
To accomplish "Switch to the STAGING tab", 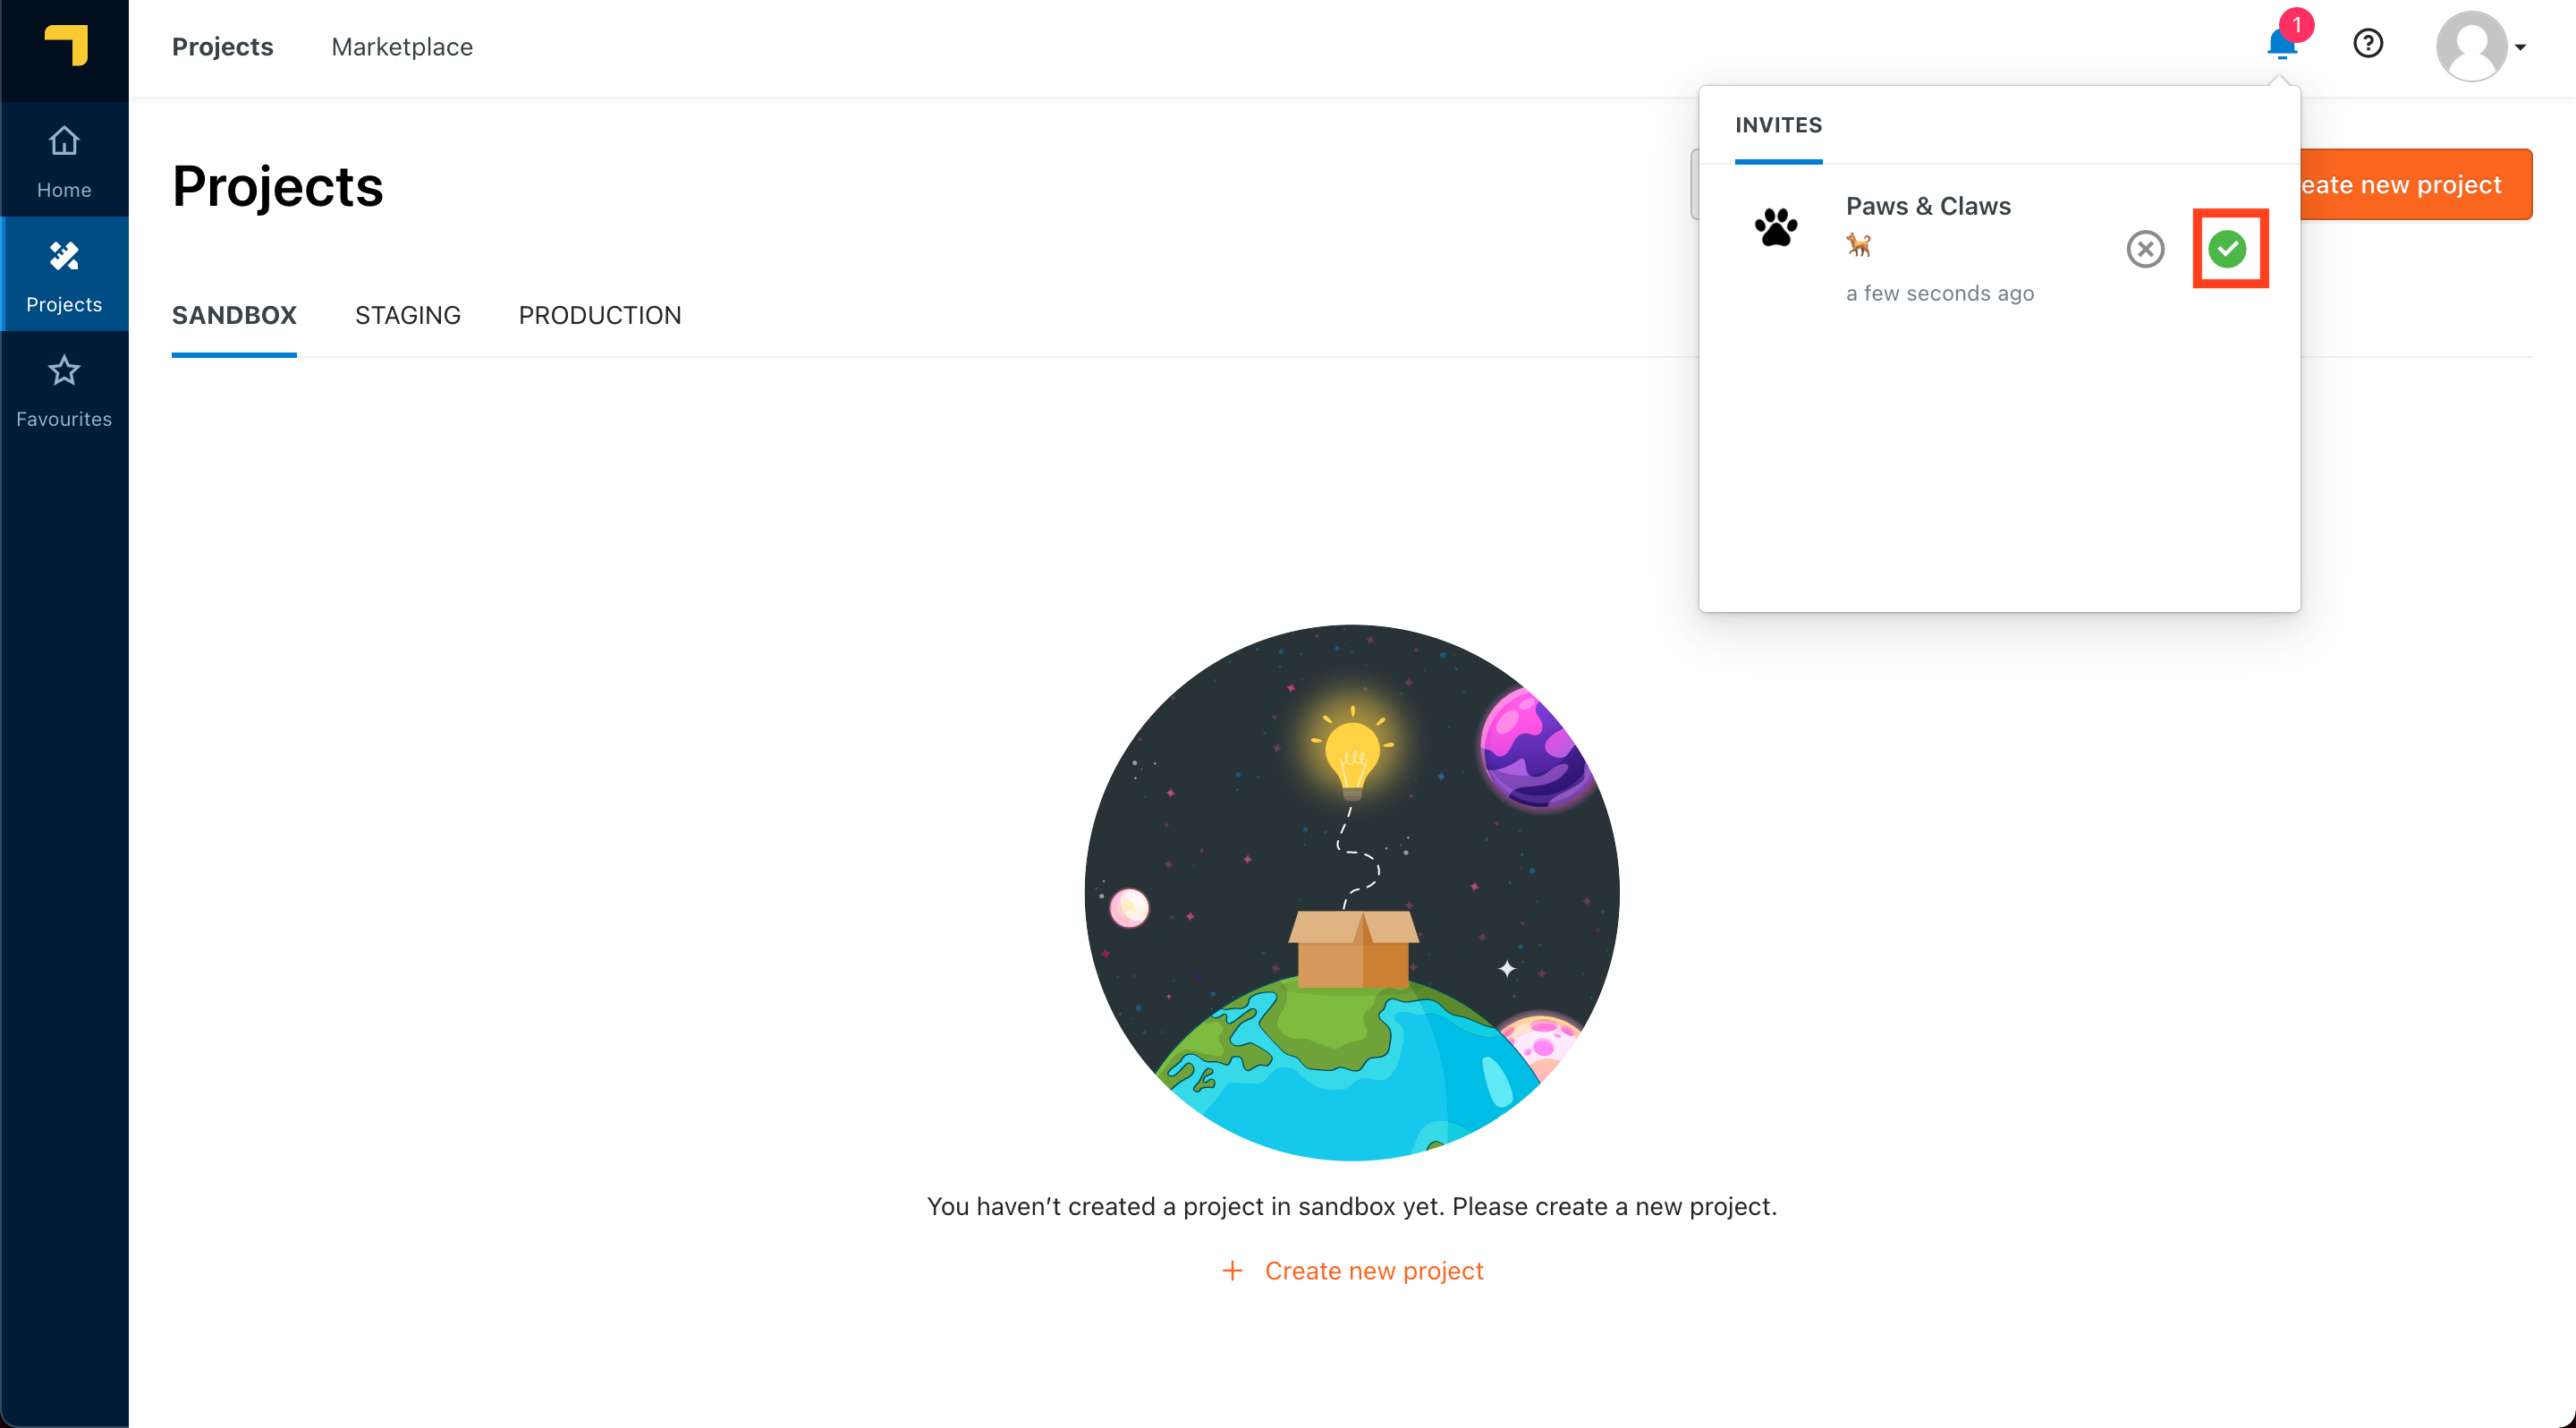I will (407, 315).
